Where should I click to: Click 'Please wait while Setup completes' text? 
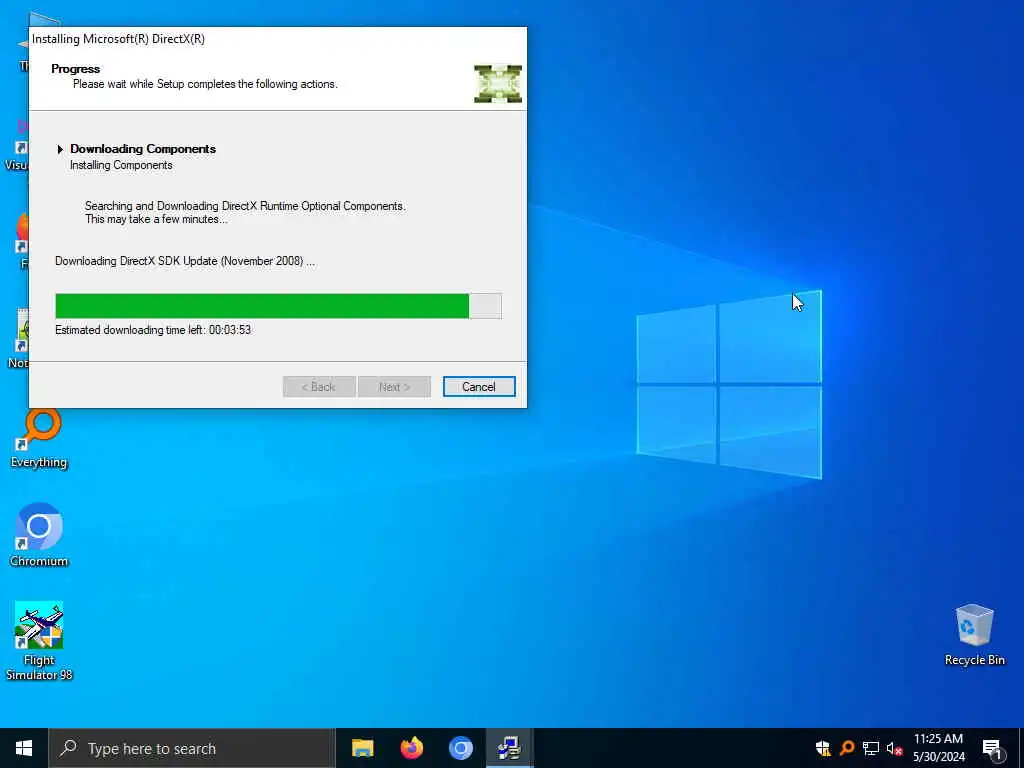(205, 84)
